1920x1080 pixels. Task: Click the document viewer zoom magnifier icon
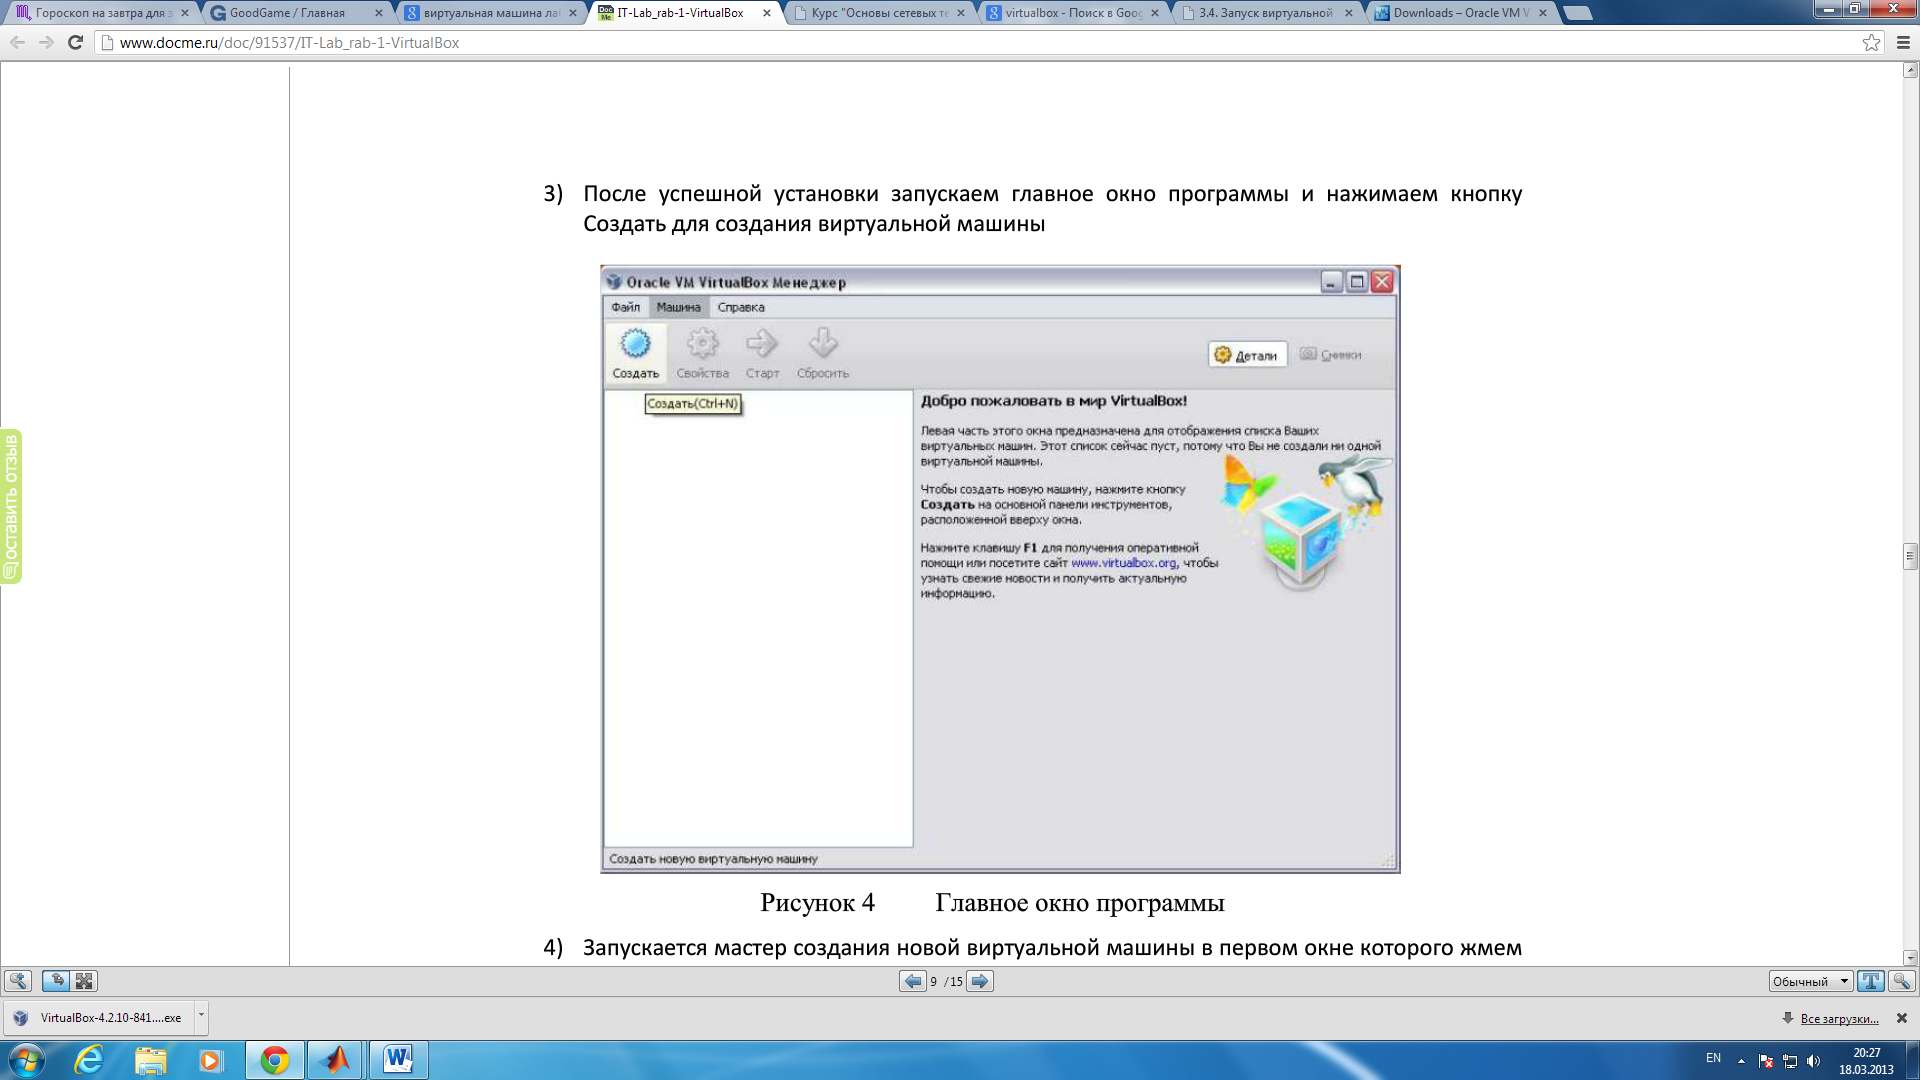[x=18, y=981]
